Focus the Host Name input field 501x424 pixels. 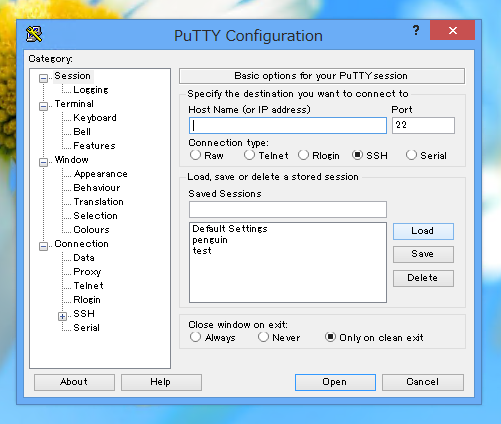[288, 125]
